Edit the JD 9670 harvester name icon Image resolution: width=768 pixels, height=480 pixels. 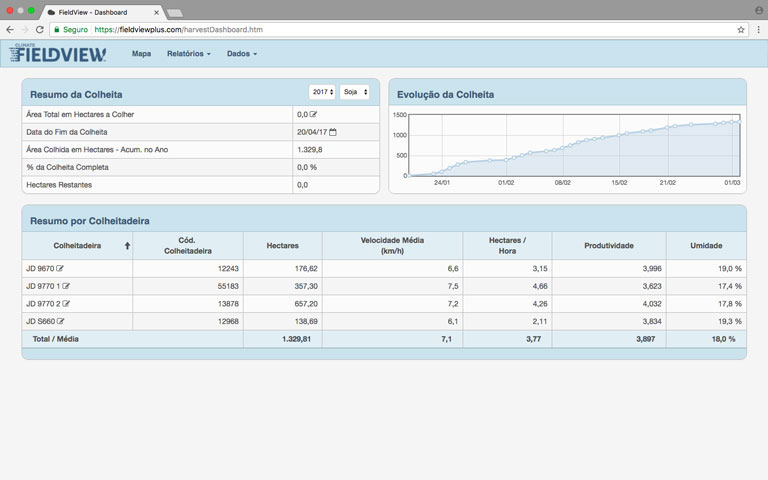[x=60, y=268]
